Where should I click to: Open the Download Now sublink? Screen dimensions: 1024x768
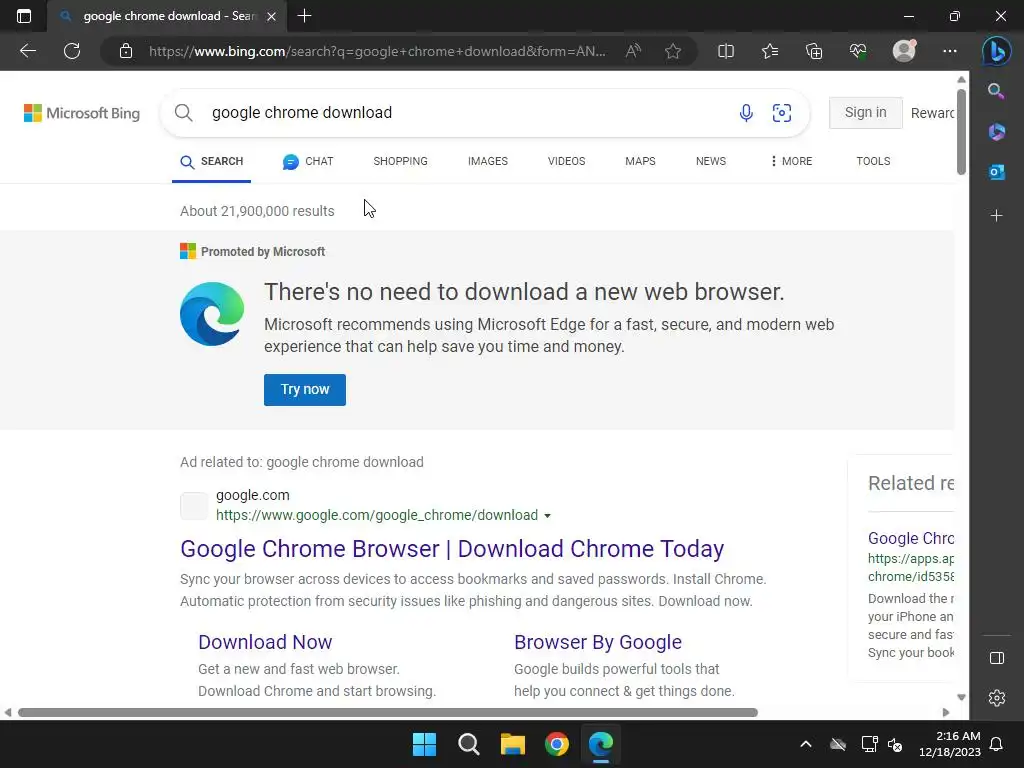pyautogui.click(x=265, y=642)
